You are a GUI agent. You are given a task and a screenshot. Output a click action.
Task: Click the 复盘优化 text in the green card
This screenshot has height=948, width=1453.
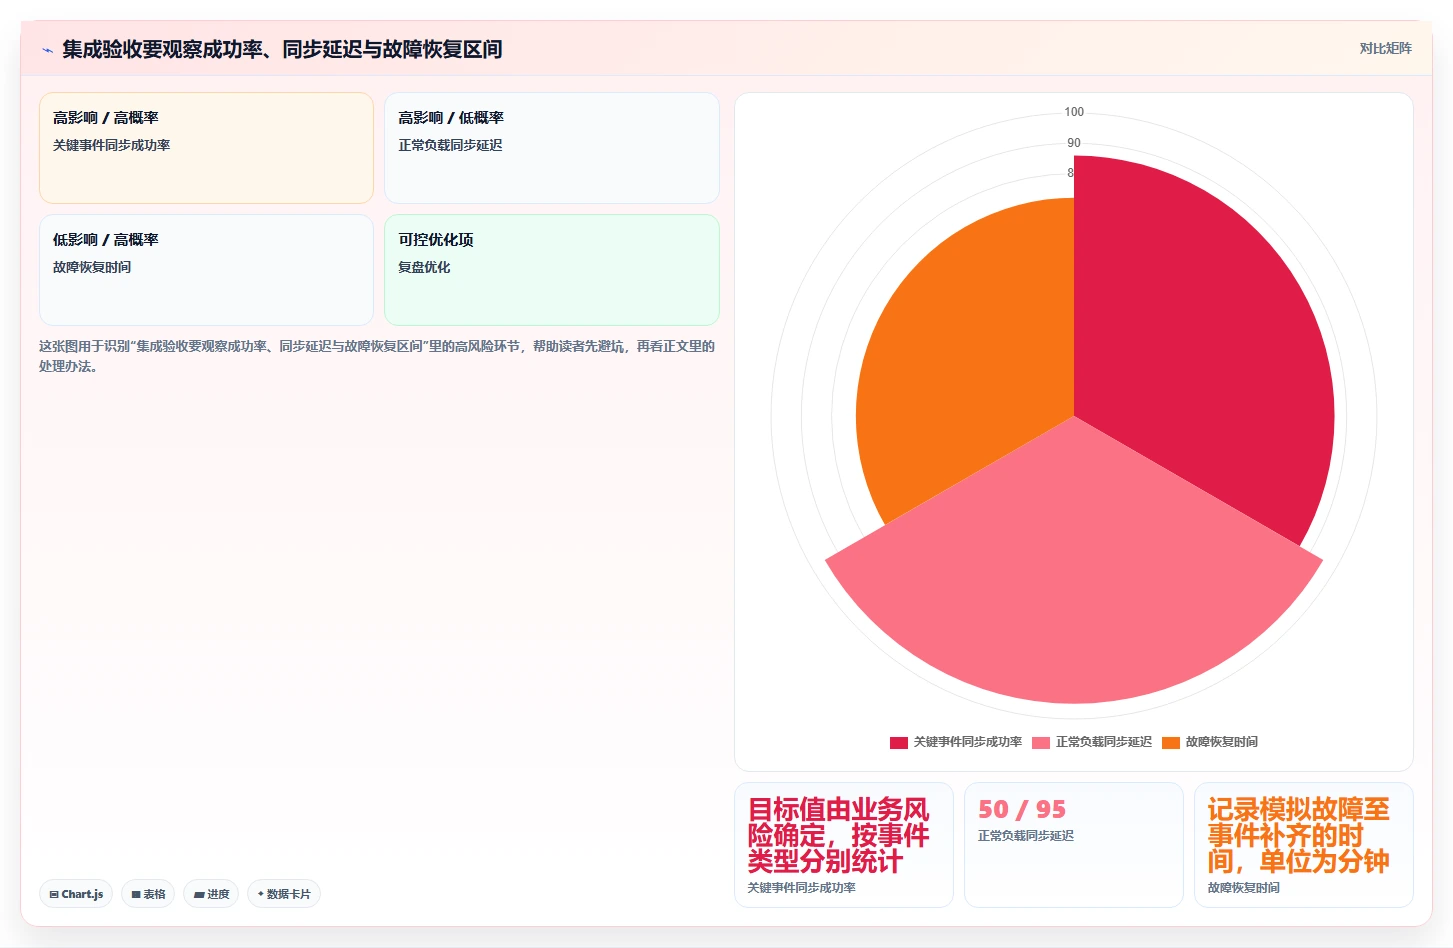(424, 267)
